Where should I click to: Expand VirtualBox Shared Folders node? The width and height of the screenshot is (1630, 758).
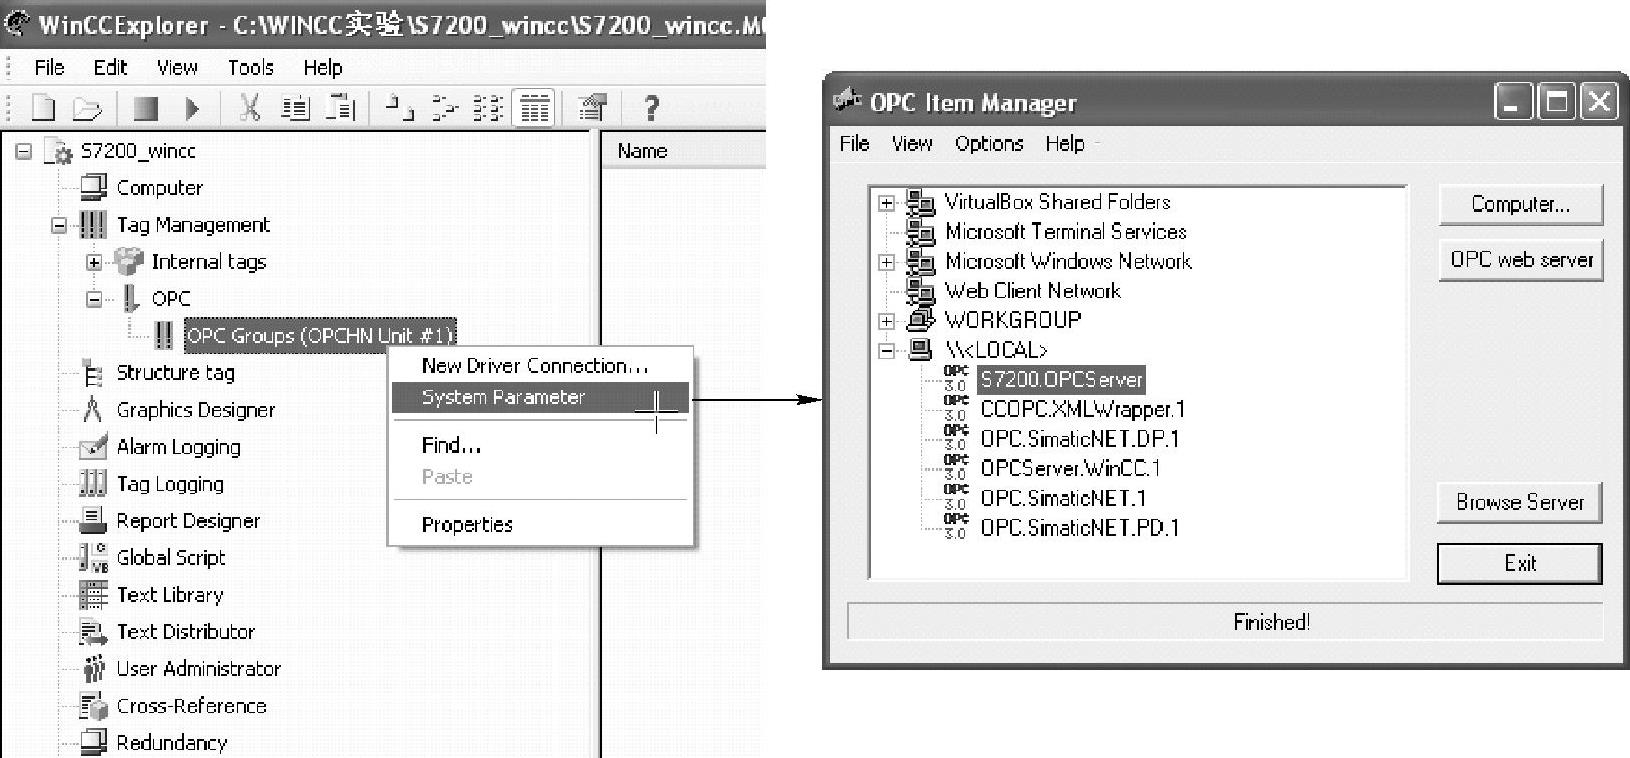pos(886,203)
